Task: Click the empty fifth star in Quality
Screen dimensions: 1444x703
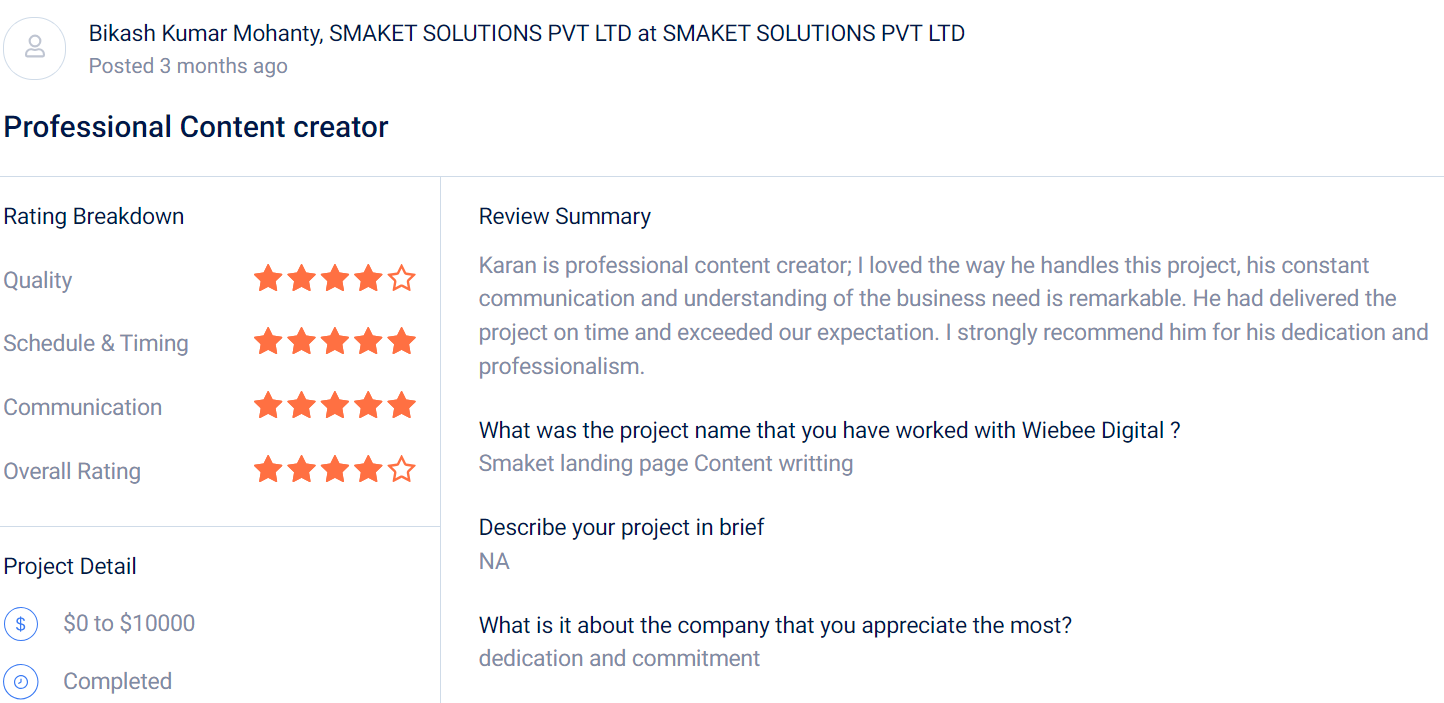Action: [402, 278]
